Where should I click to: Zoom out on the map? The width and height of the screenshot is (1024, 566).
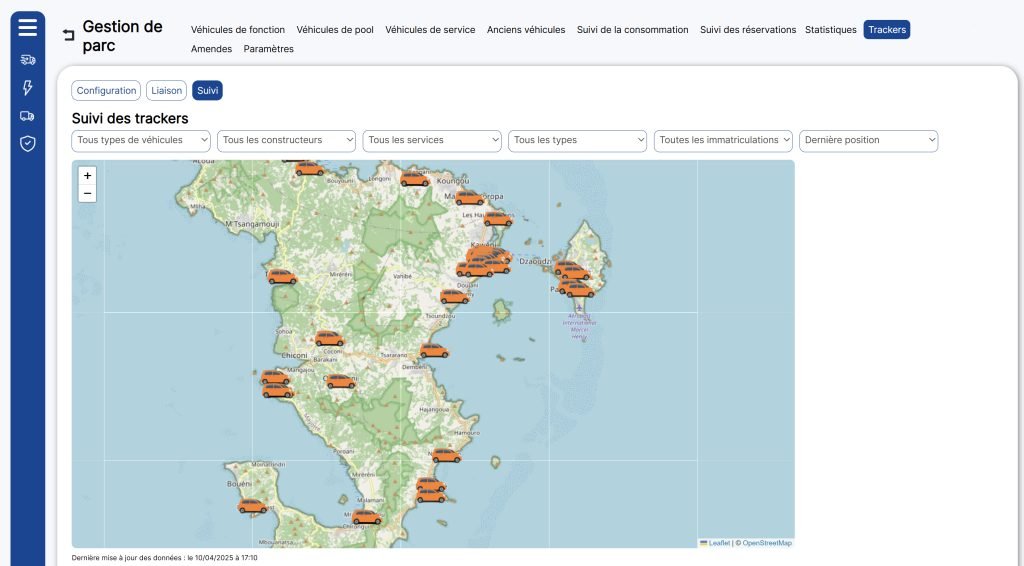(x=88, y=193)
